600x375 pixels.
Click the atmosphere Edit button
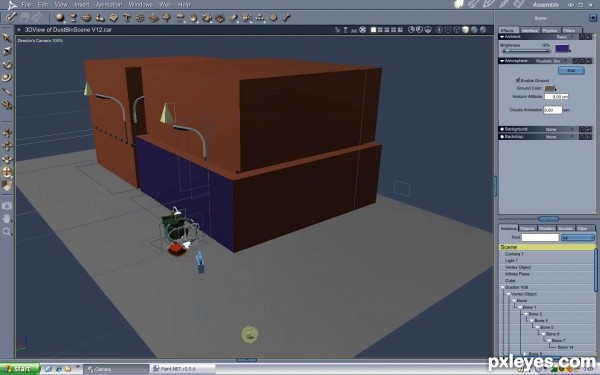click(x=571, y=70)
